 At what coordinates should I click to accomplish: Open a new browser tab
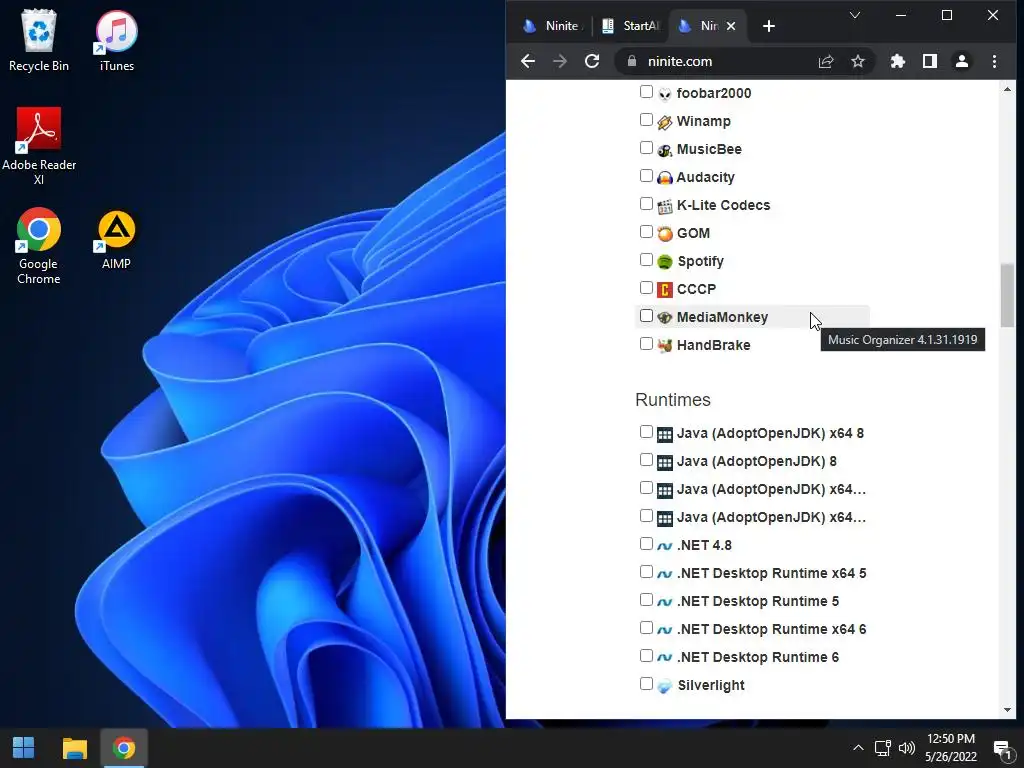click(769, 26)
